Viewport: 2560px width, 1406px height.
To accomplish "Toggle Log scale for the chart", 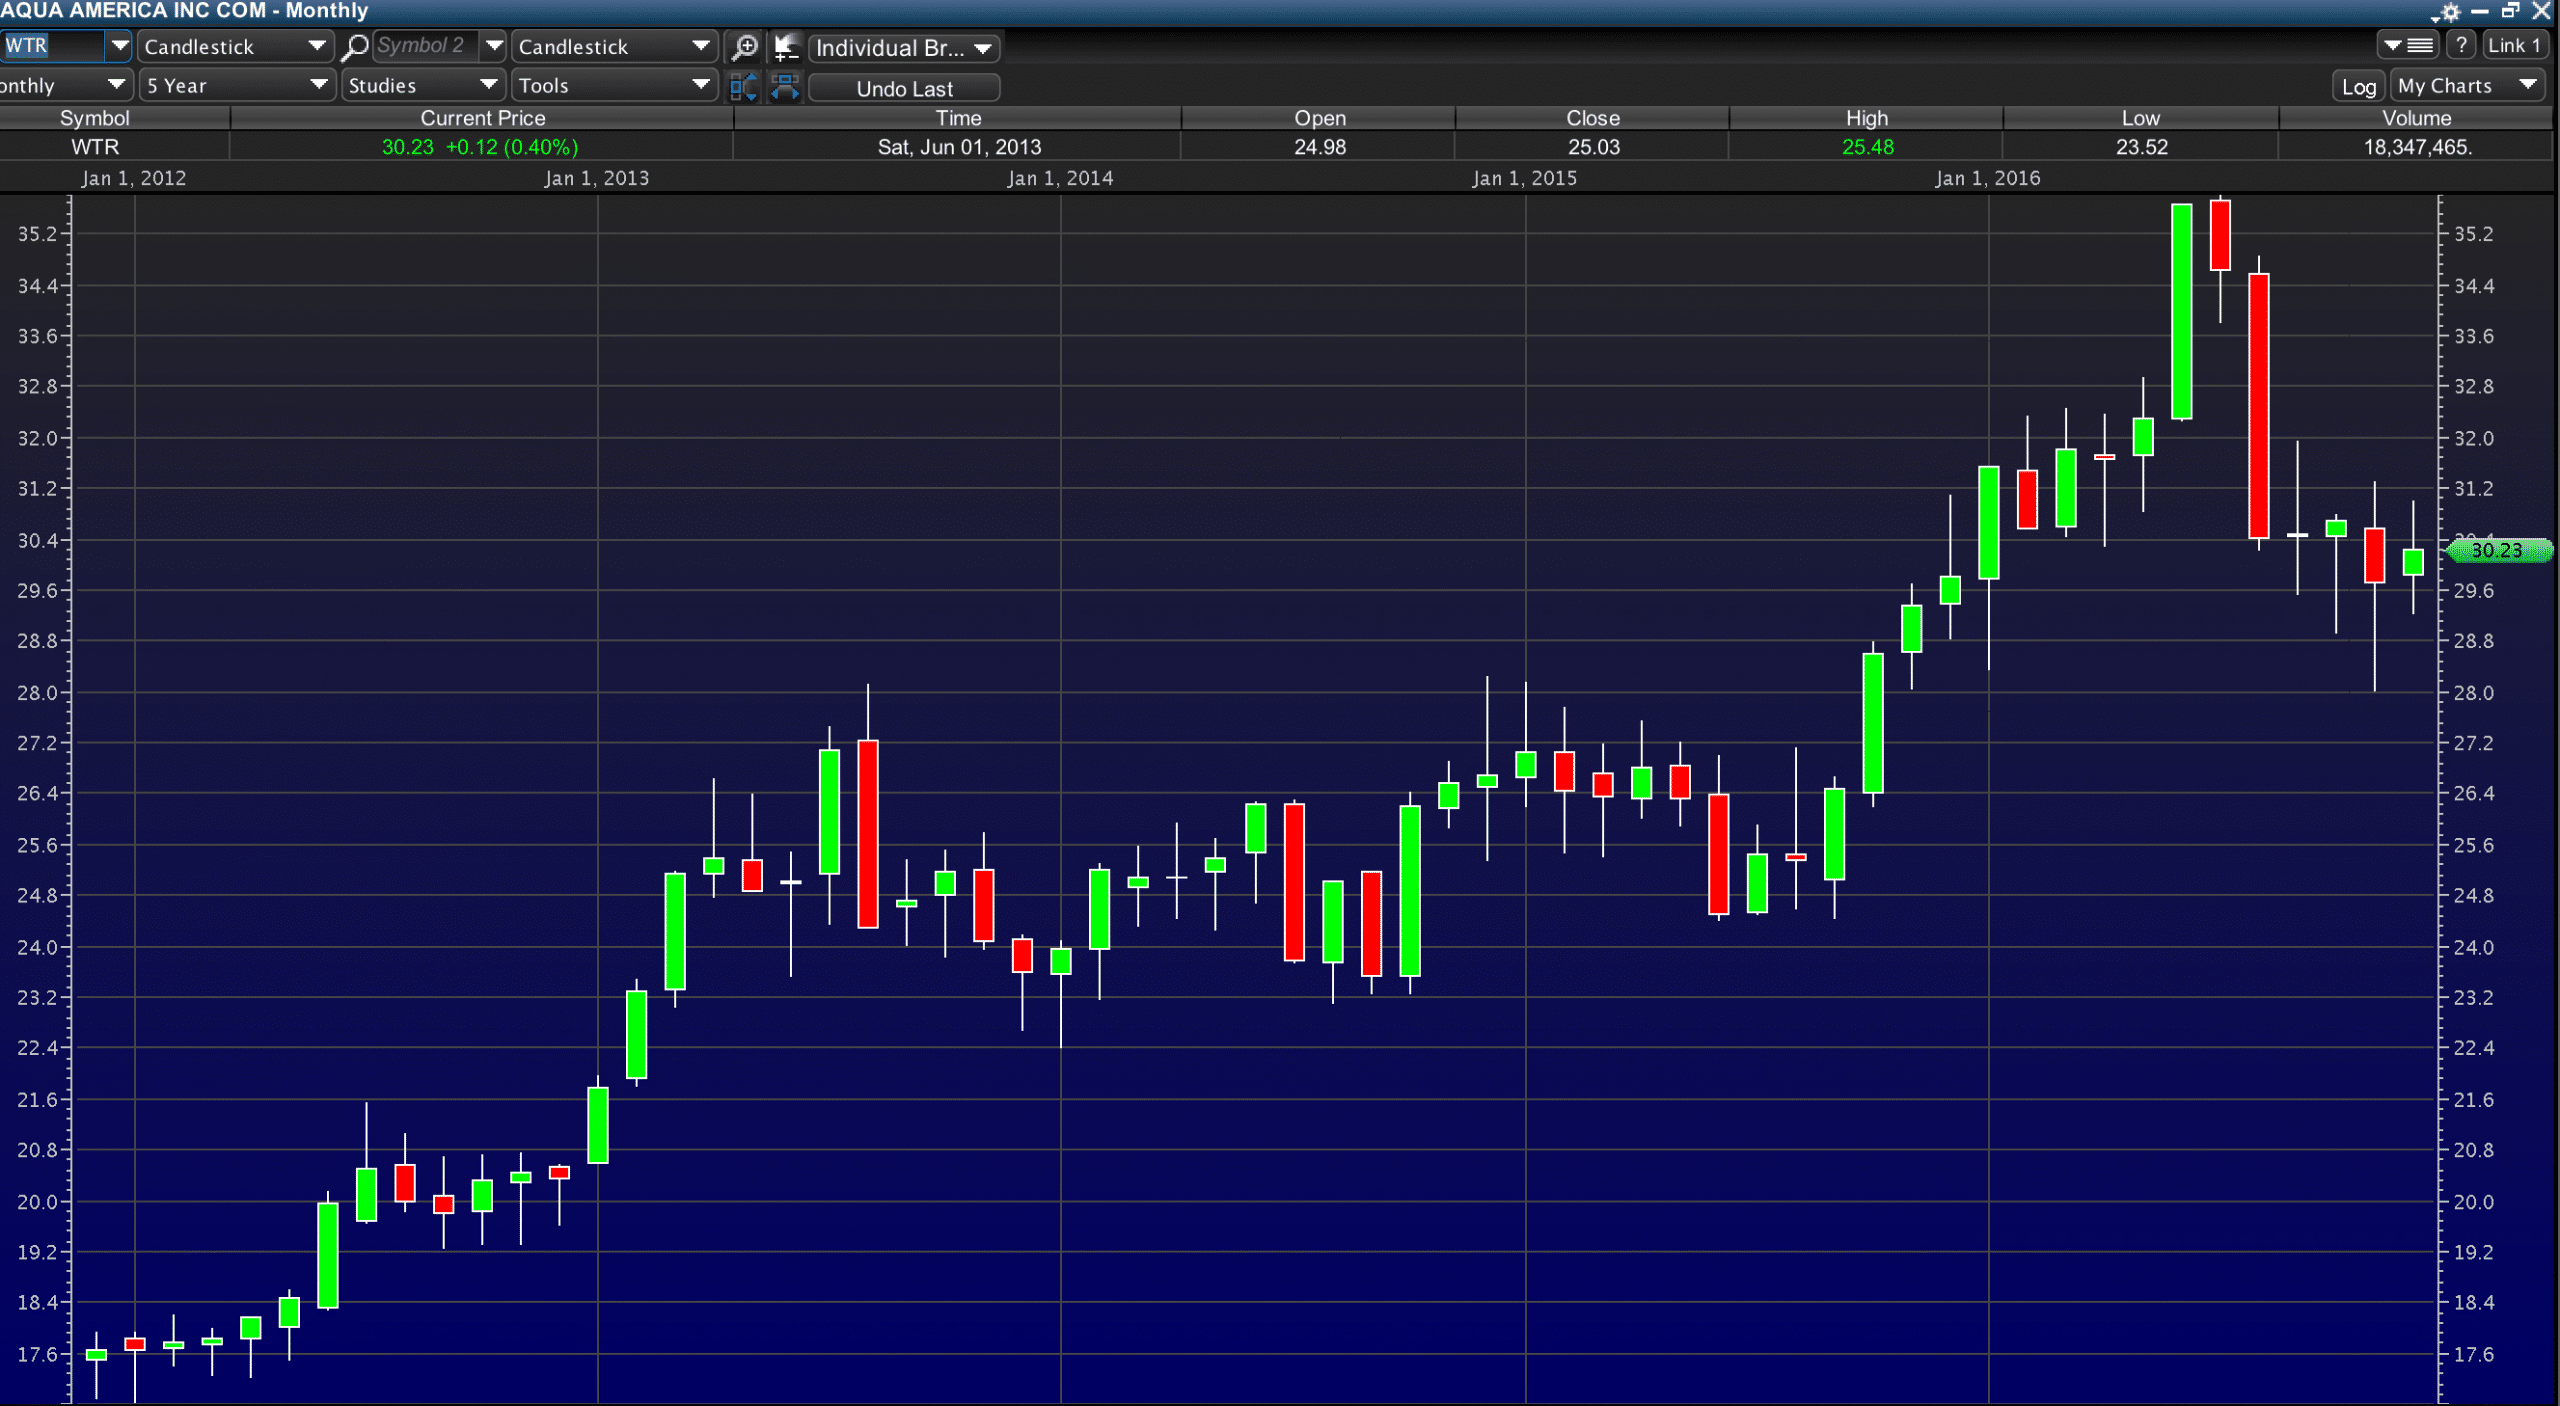I will [x=2358, y=87].
